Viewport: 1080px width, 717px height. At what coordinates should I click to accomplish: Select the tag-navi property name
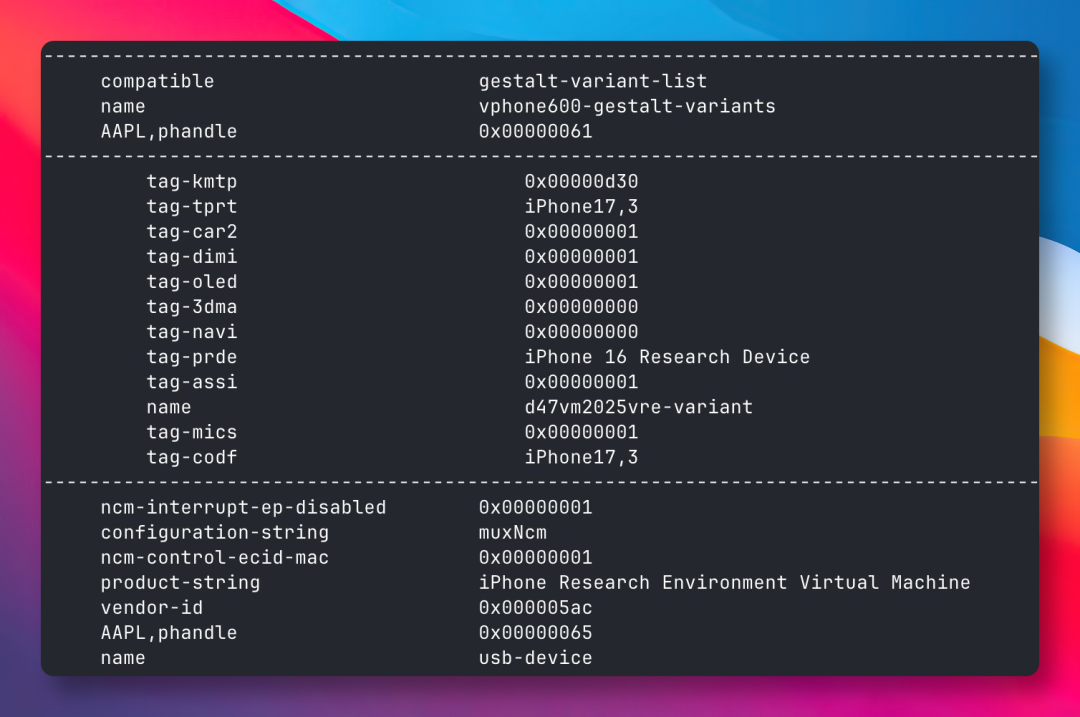[x=192, y=332]
